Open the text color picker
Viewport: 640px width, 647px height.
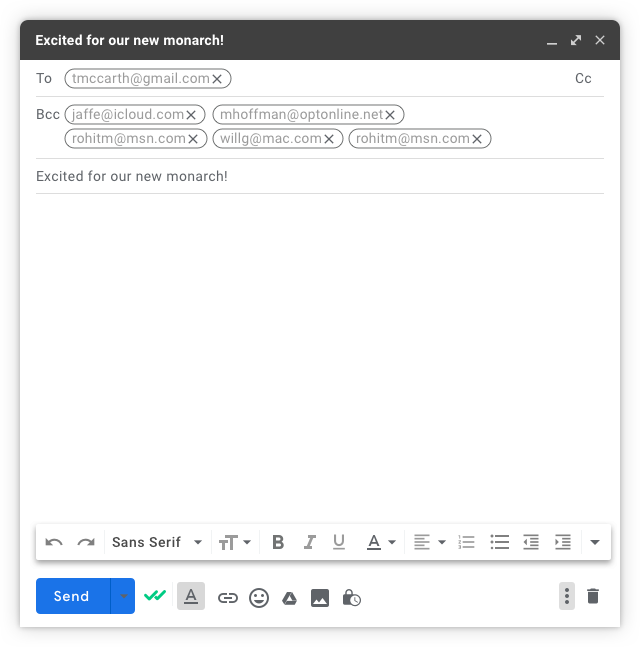(x=381, y=542)
